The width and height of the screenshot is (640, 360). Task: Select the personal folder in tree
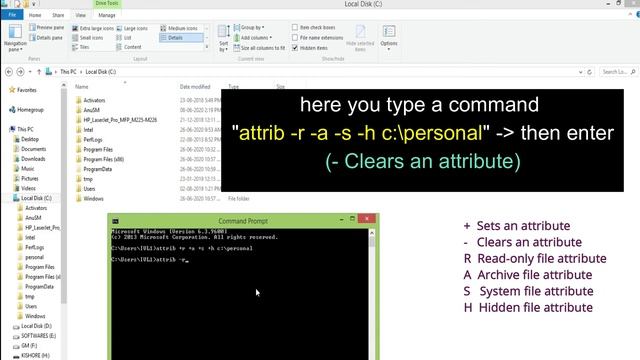34,257
